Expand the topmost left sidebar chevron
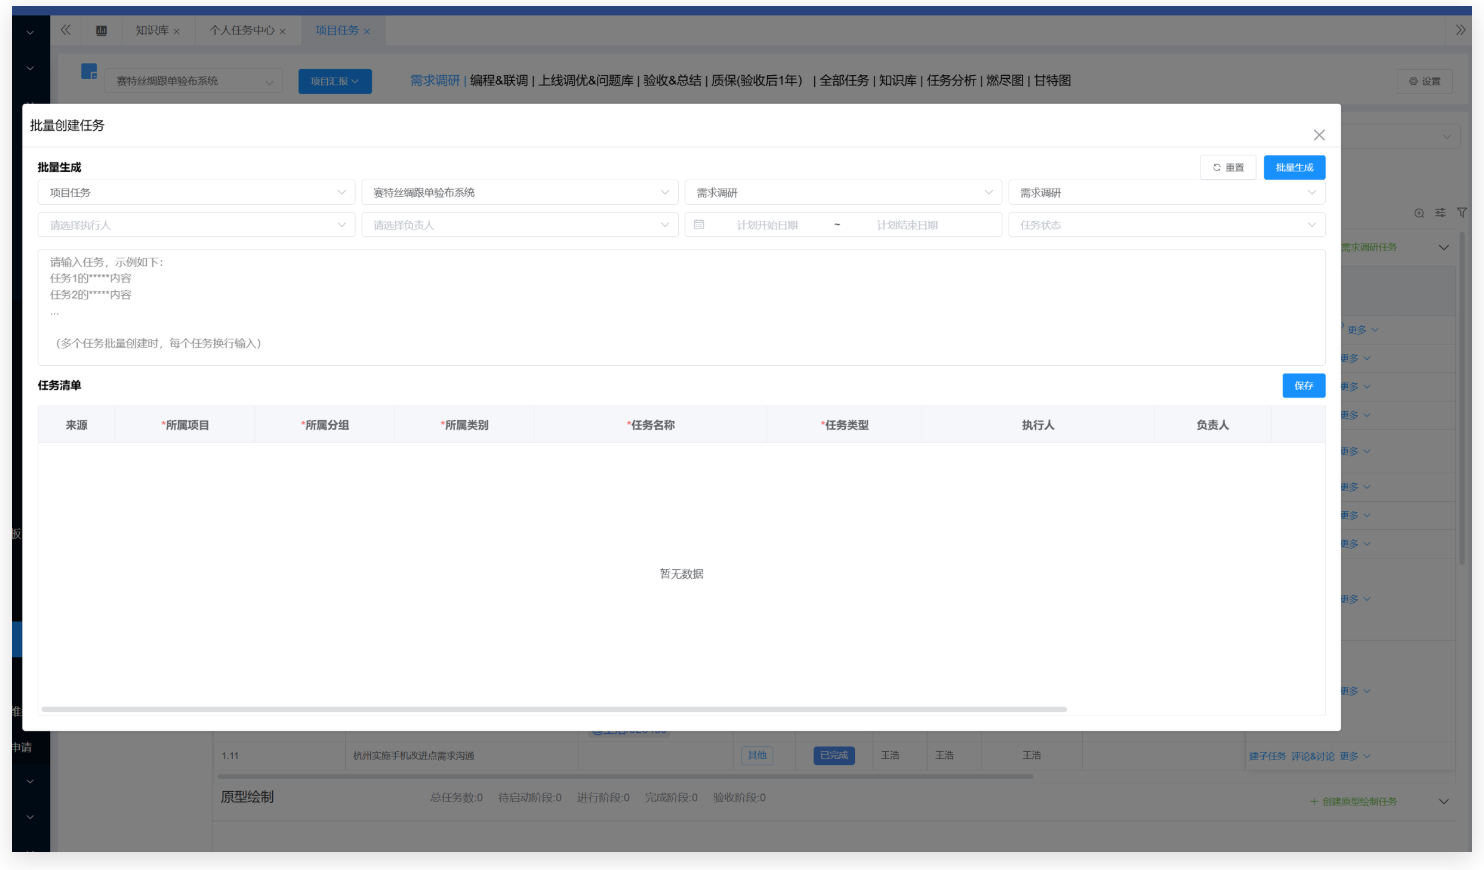Image resolution: width=1484 pixels, height=870 pixels. tap(30, 32)
